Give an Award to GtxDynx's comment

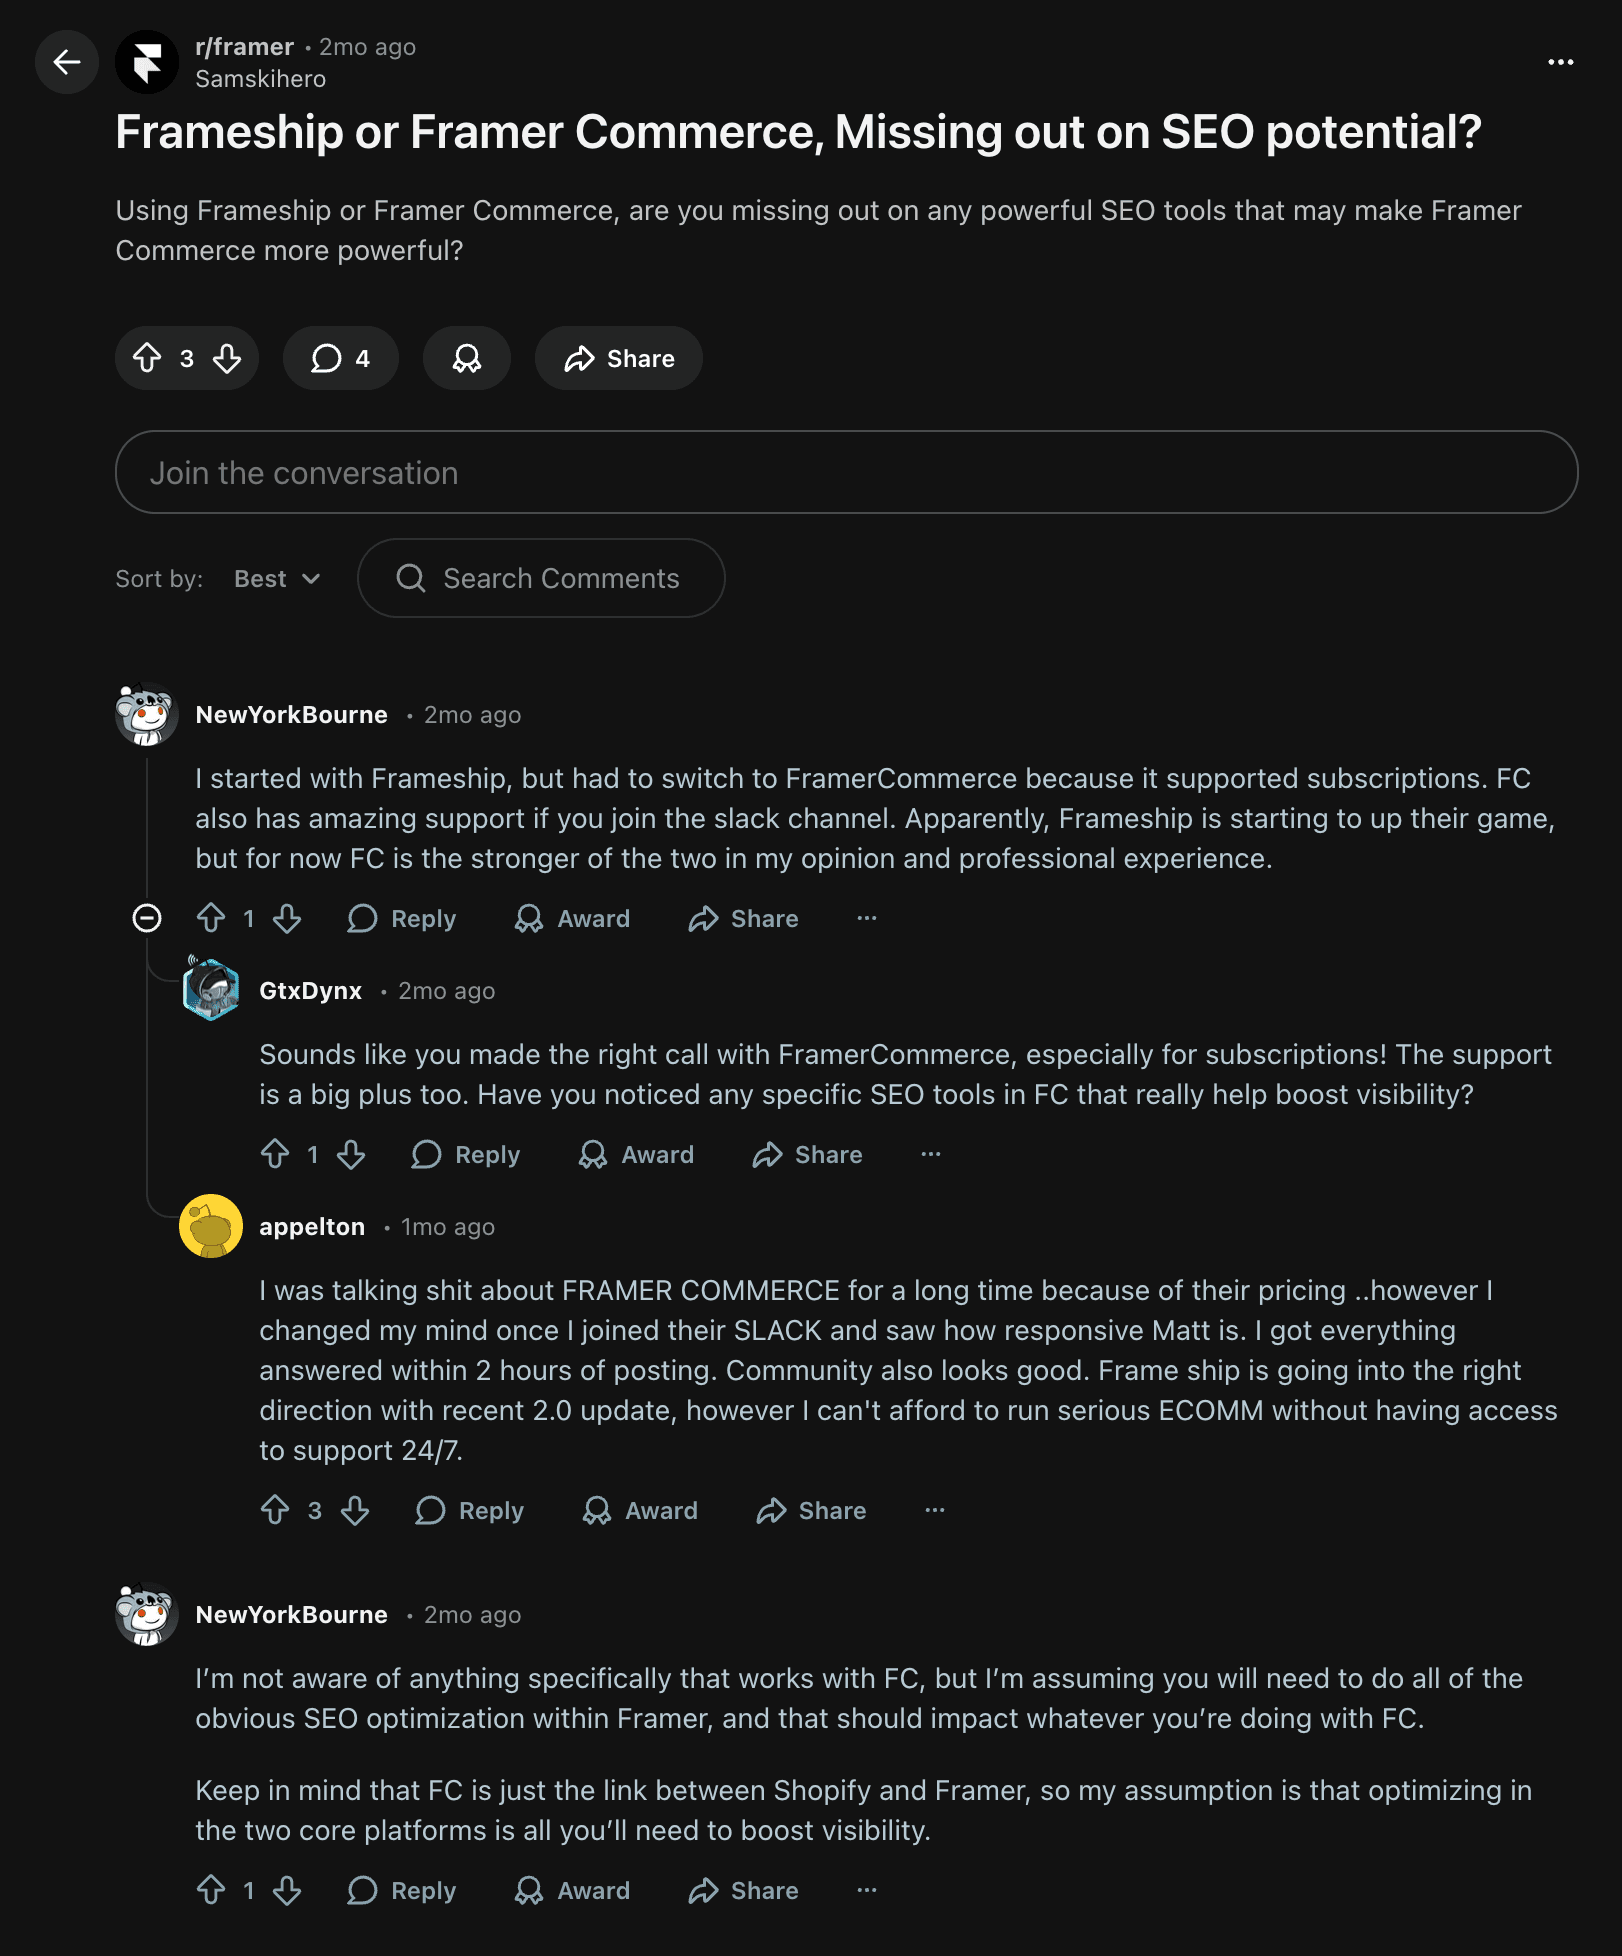tap(636, 1154)
